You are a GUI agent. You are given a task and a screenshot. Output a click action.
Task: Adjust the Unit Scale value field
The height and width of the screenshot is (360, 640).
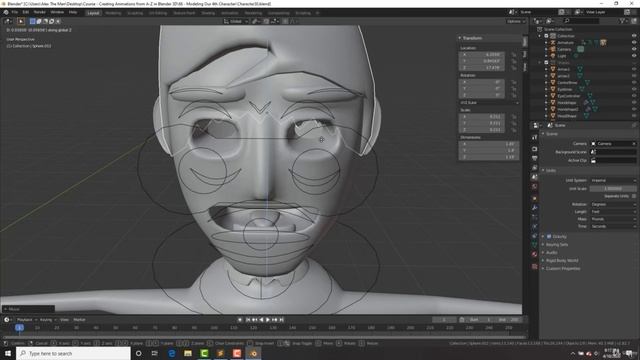click(613, 189)
